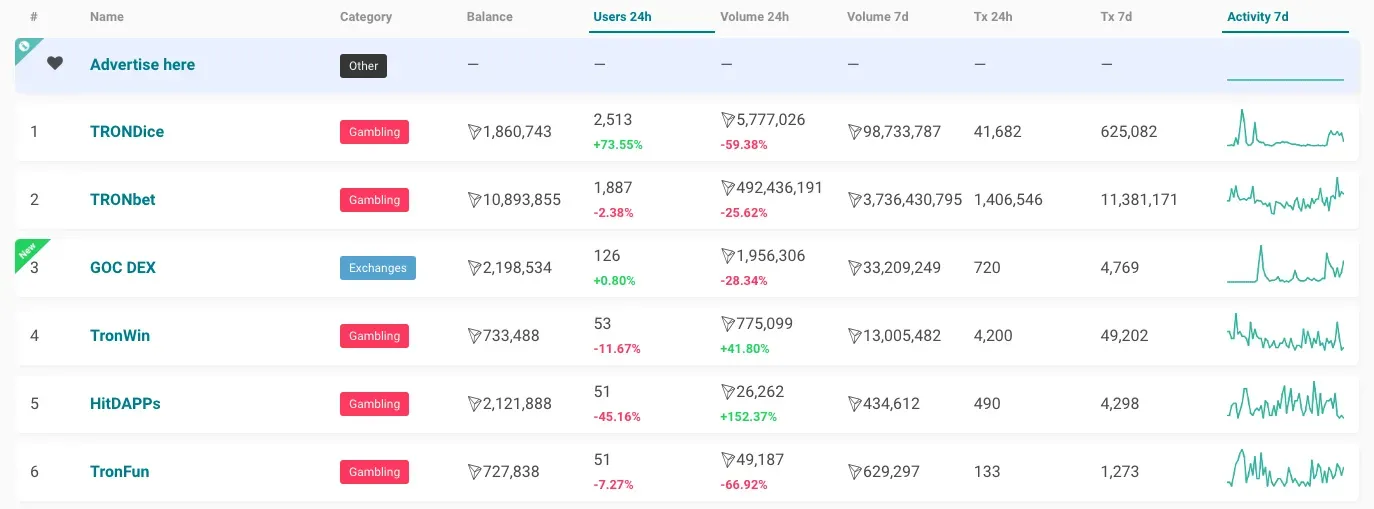
Task: Open the Advertise here link
Action: click(142, 64)
